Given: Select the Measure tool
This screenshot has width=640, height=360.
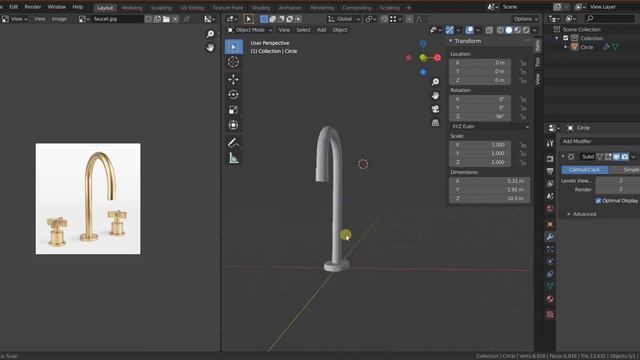Looking at the screenshot, I should click(x=233, y=158).
